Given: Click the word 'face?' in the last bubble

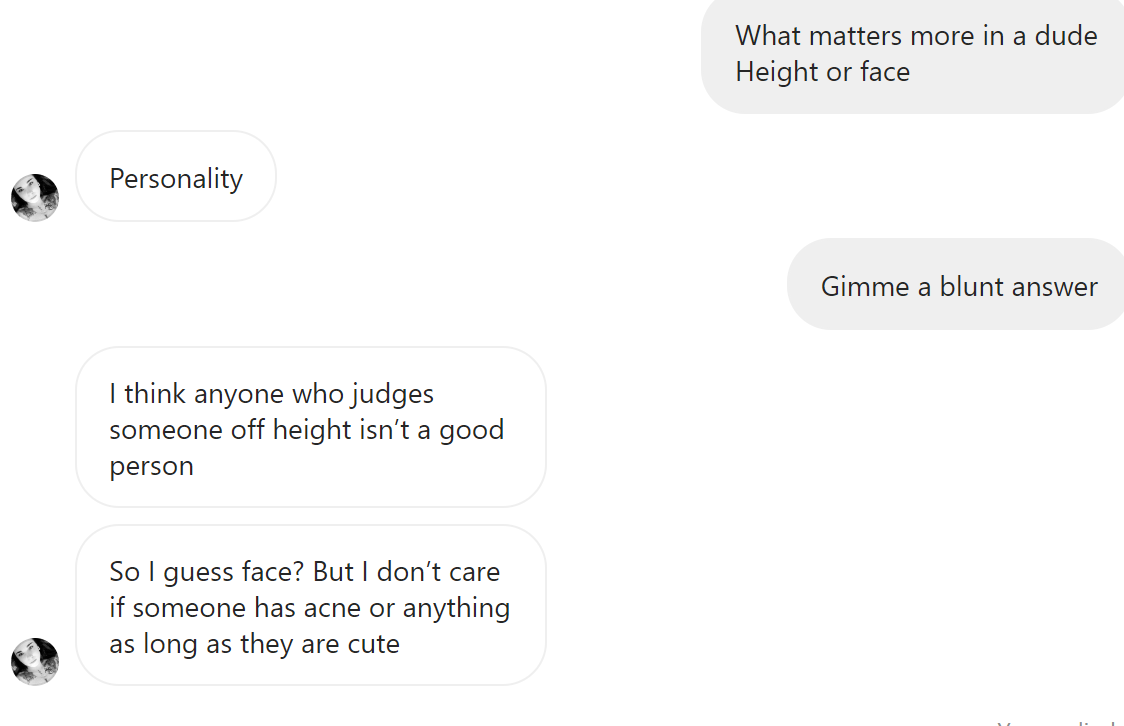Looking at the screenshot, I should (x=274, y=572).
